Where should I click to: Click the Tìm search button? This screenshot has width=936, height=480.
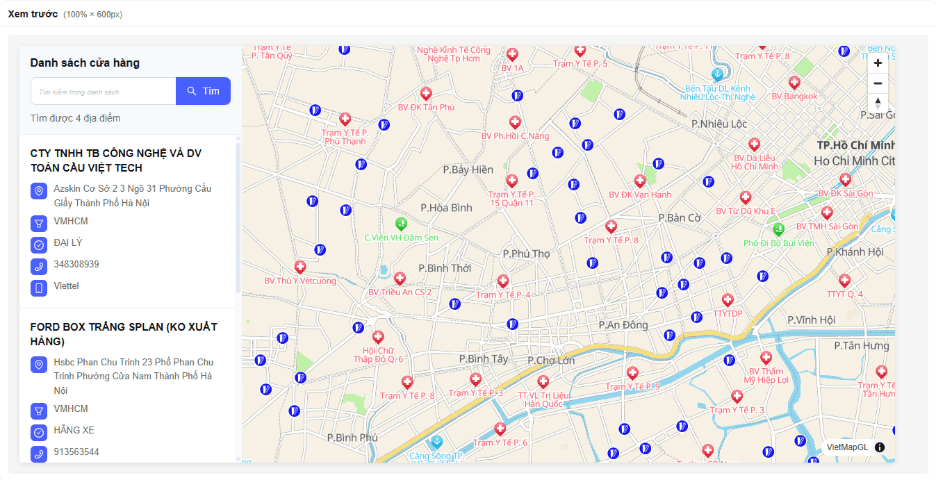click(x=203, y=91)
